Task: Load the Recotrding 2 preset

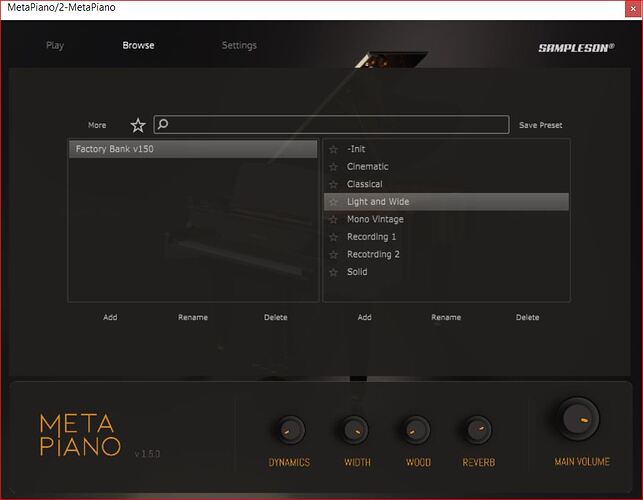Action: pyautogui.click(x=446, y=254)
